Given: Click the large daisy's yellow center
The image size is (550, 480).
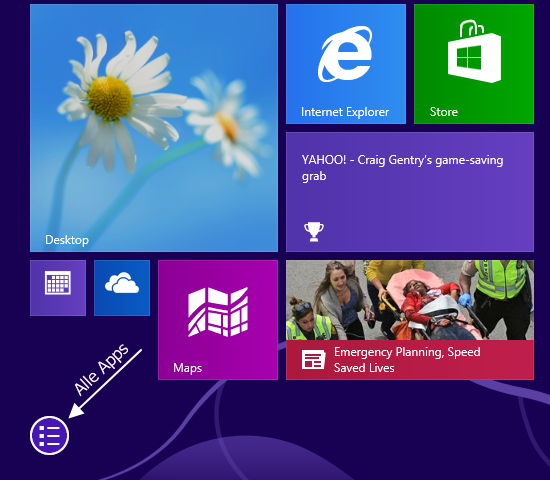Looking at the screenshot, I should pos(109,98).
